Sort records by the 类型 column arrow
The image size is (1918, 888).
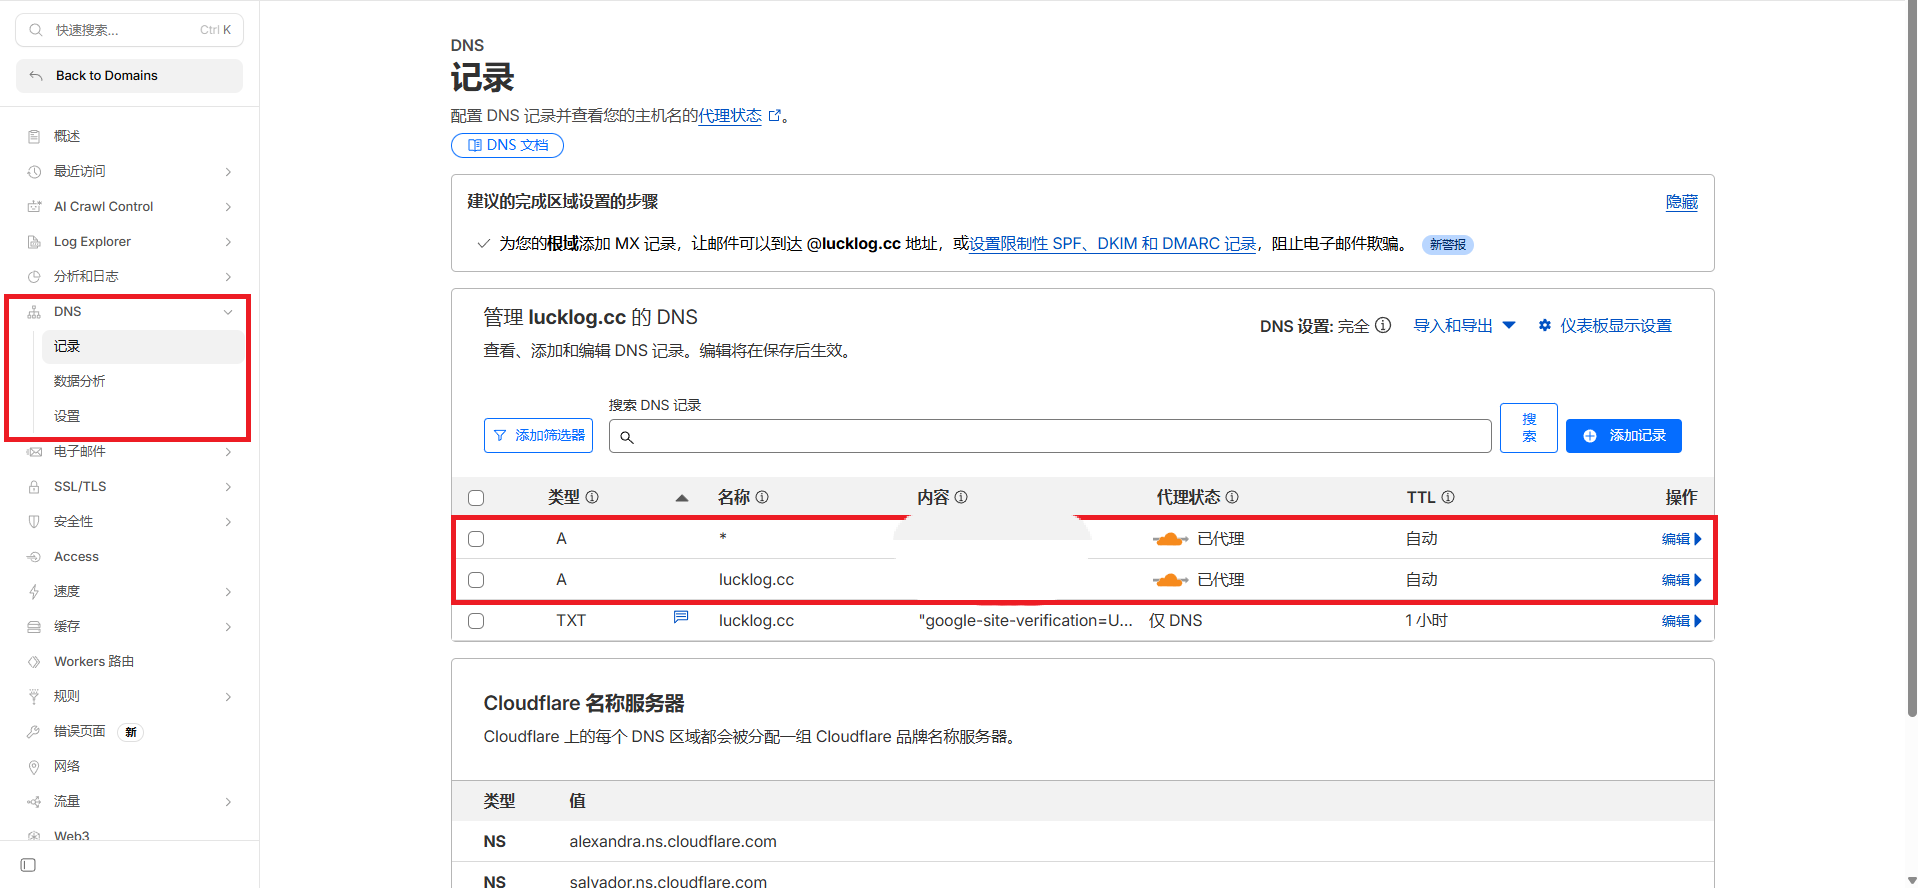click(682, 498)
